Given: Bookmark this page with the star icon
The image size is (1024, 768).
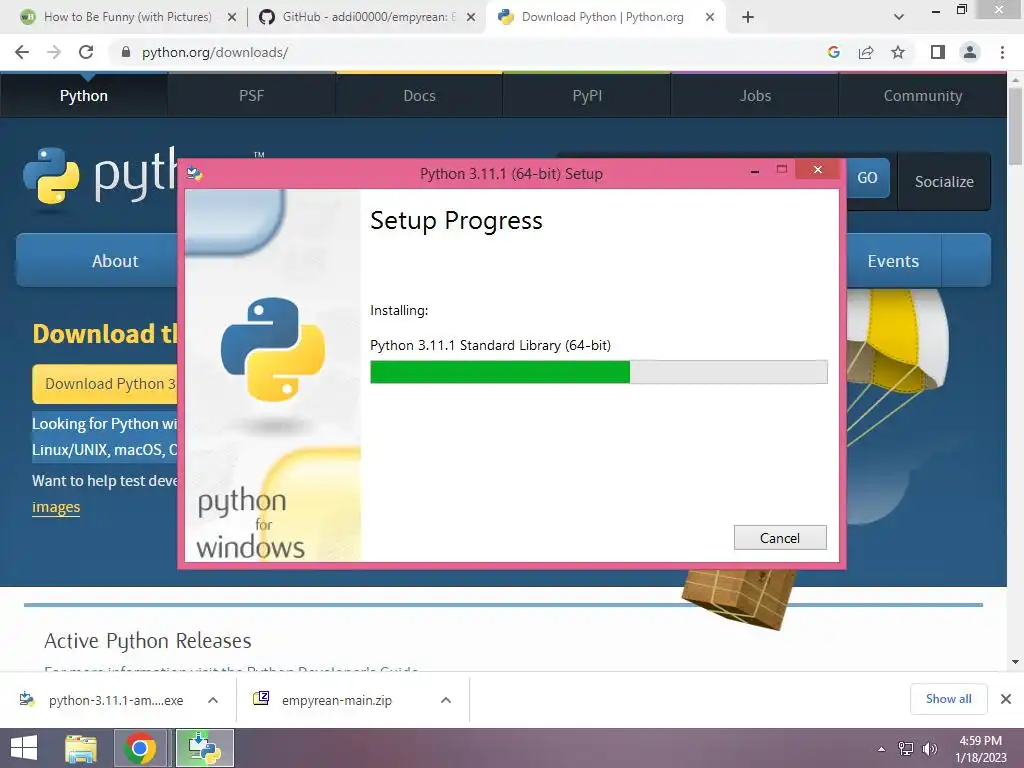Looking at the screenshot, I should click(898, 52).
